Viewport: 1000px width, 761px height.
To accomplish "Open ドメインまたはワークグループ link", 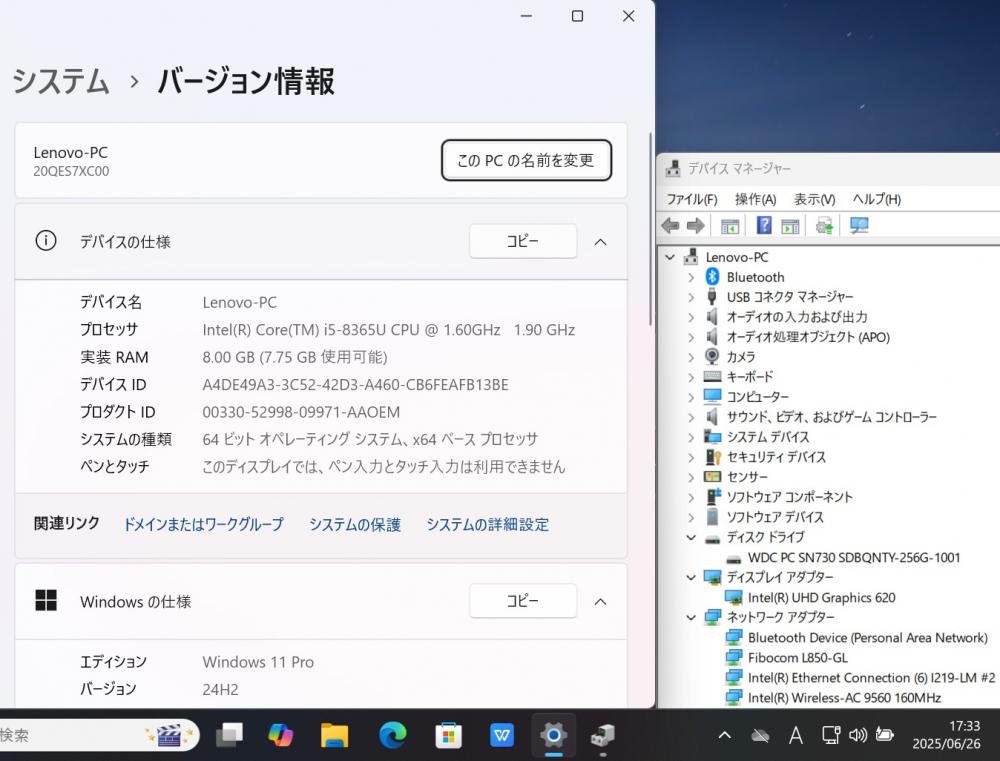I will pyautogui.click(x=203, y=524).
